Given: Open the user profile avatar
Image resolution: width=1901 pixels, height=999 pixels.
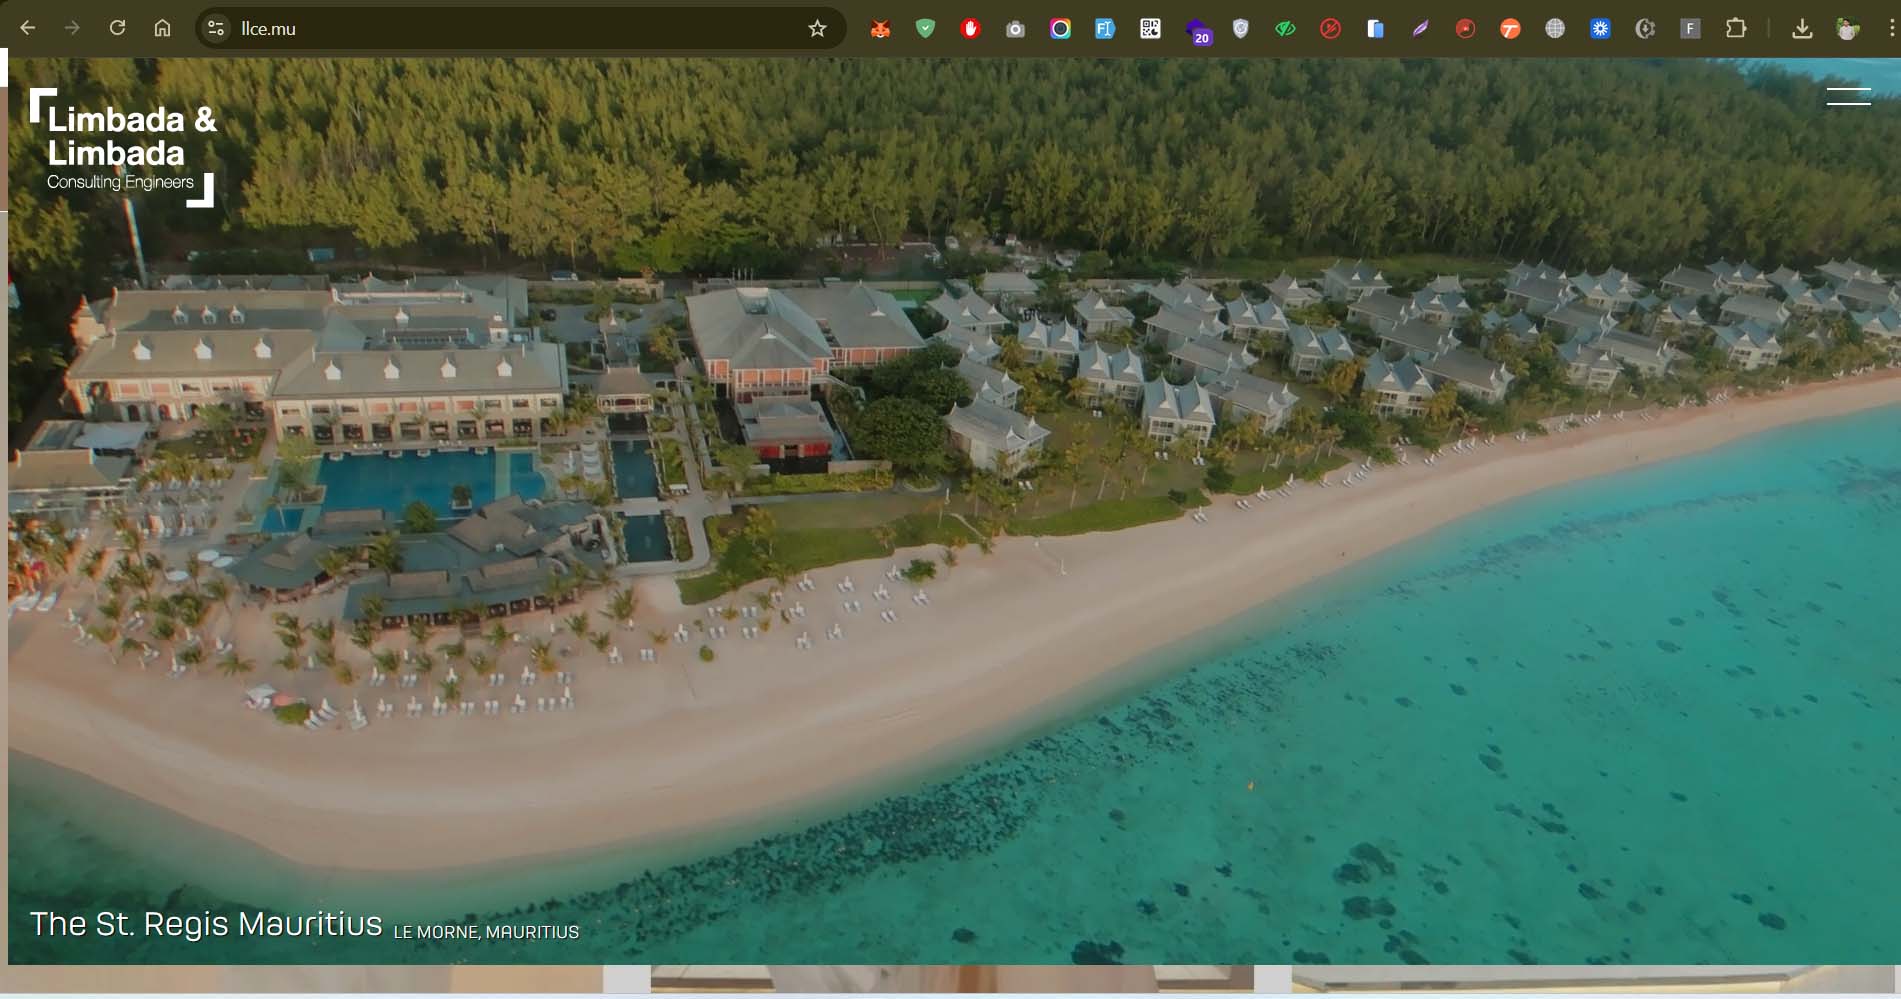Looking at the screenshot, I should [x=1847, y=29].
